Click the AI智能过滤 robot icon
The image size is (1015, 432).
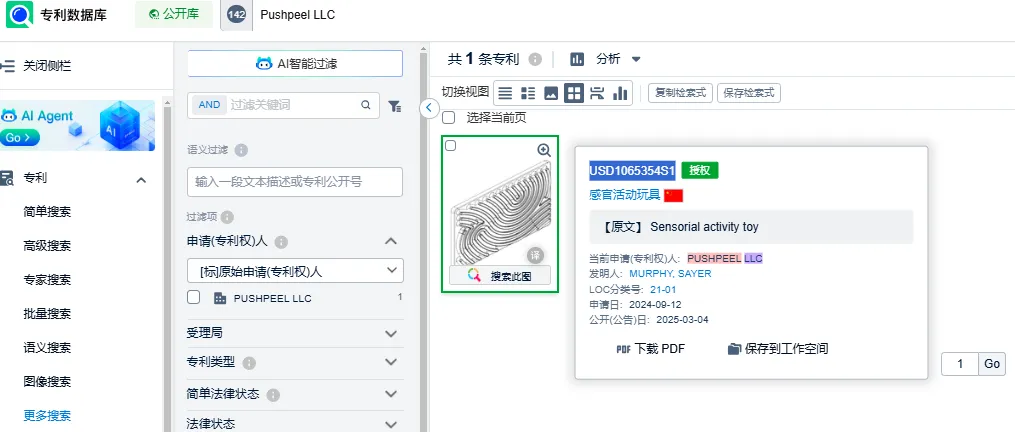click(264, 63)
